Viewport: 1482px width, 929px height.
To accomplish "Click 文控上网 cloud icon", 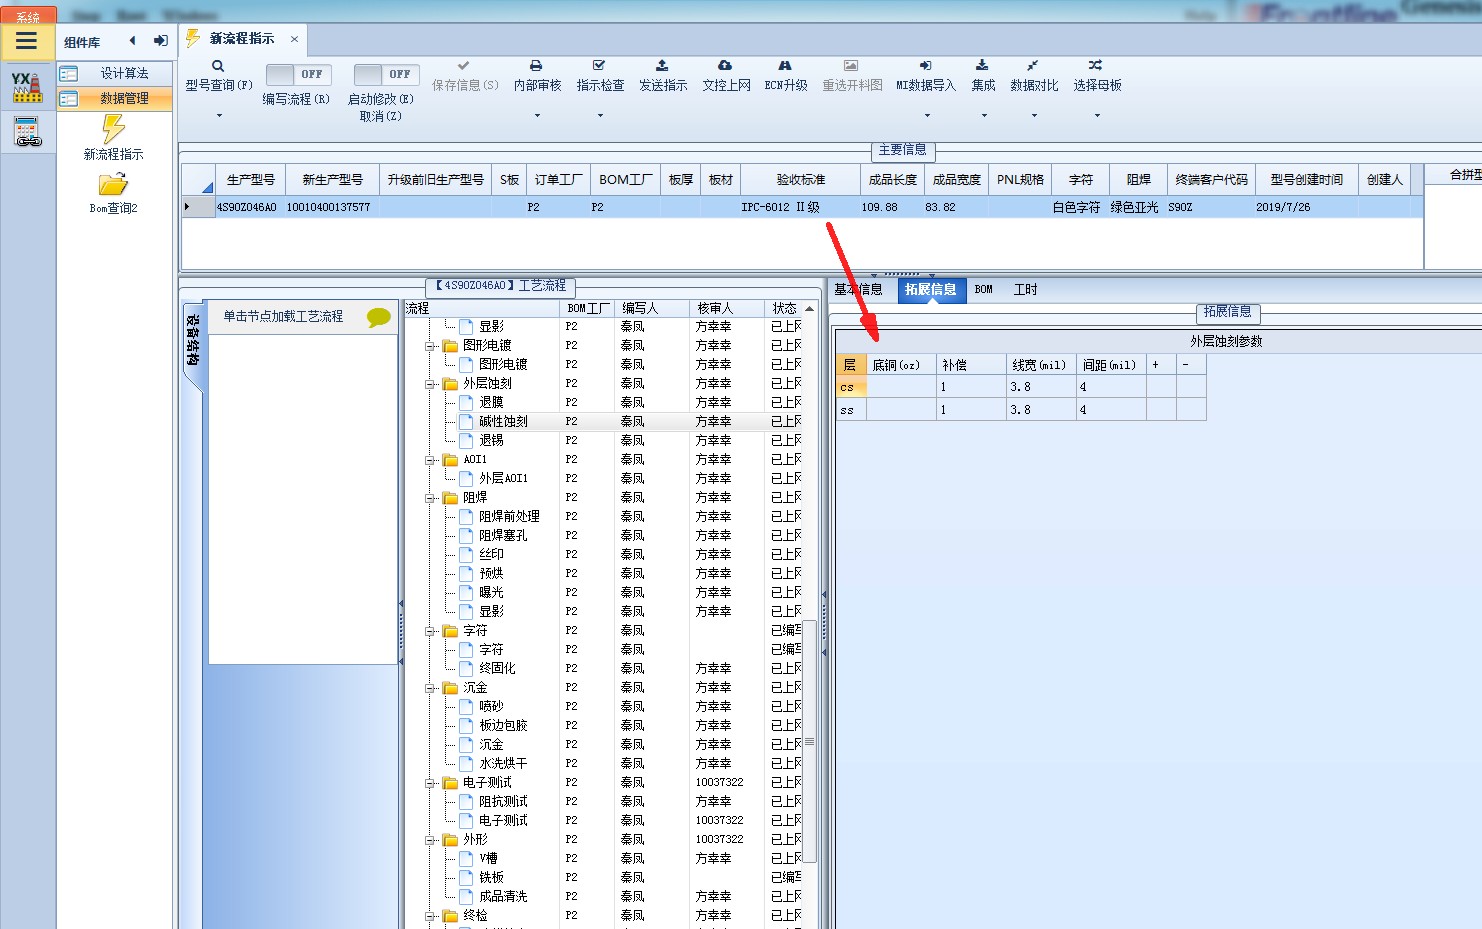I will point(725,65).
